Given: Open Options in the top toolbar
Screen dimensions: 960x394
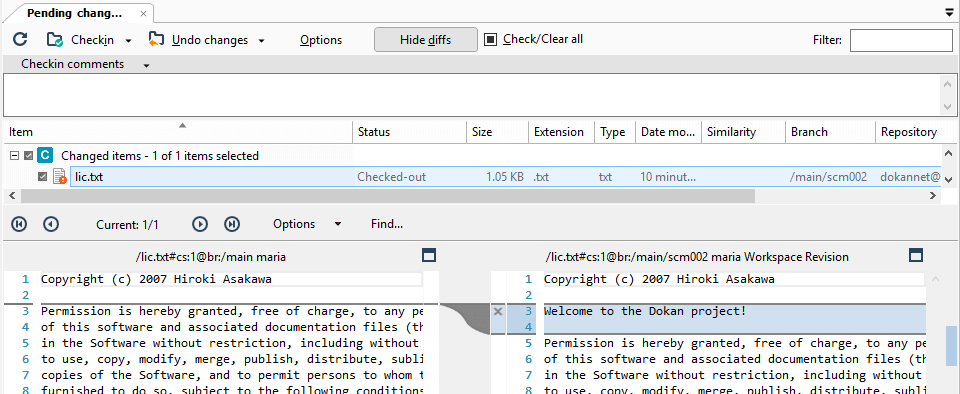Looking at the screenshot, I should click(321, 40).
